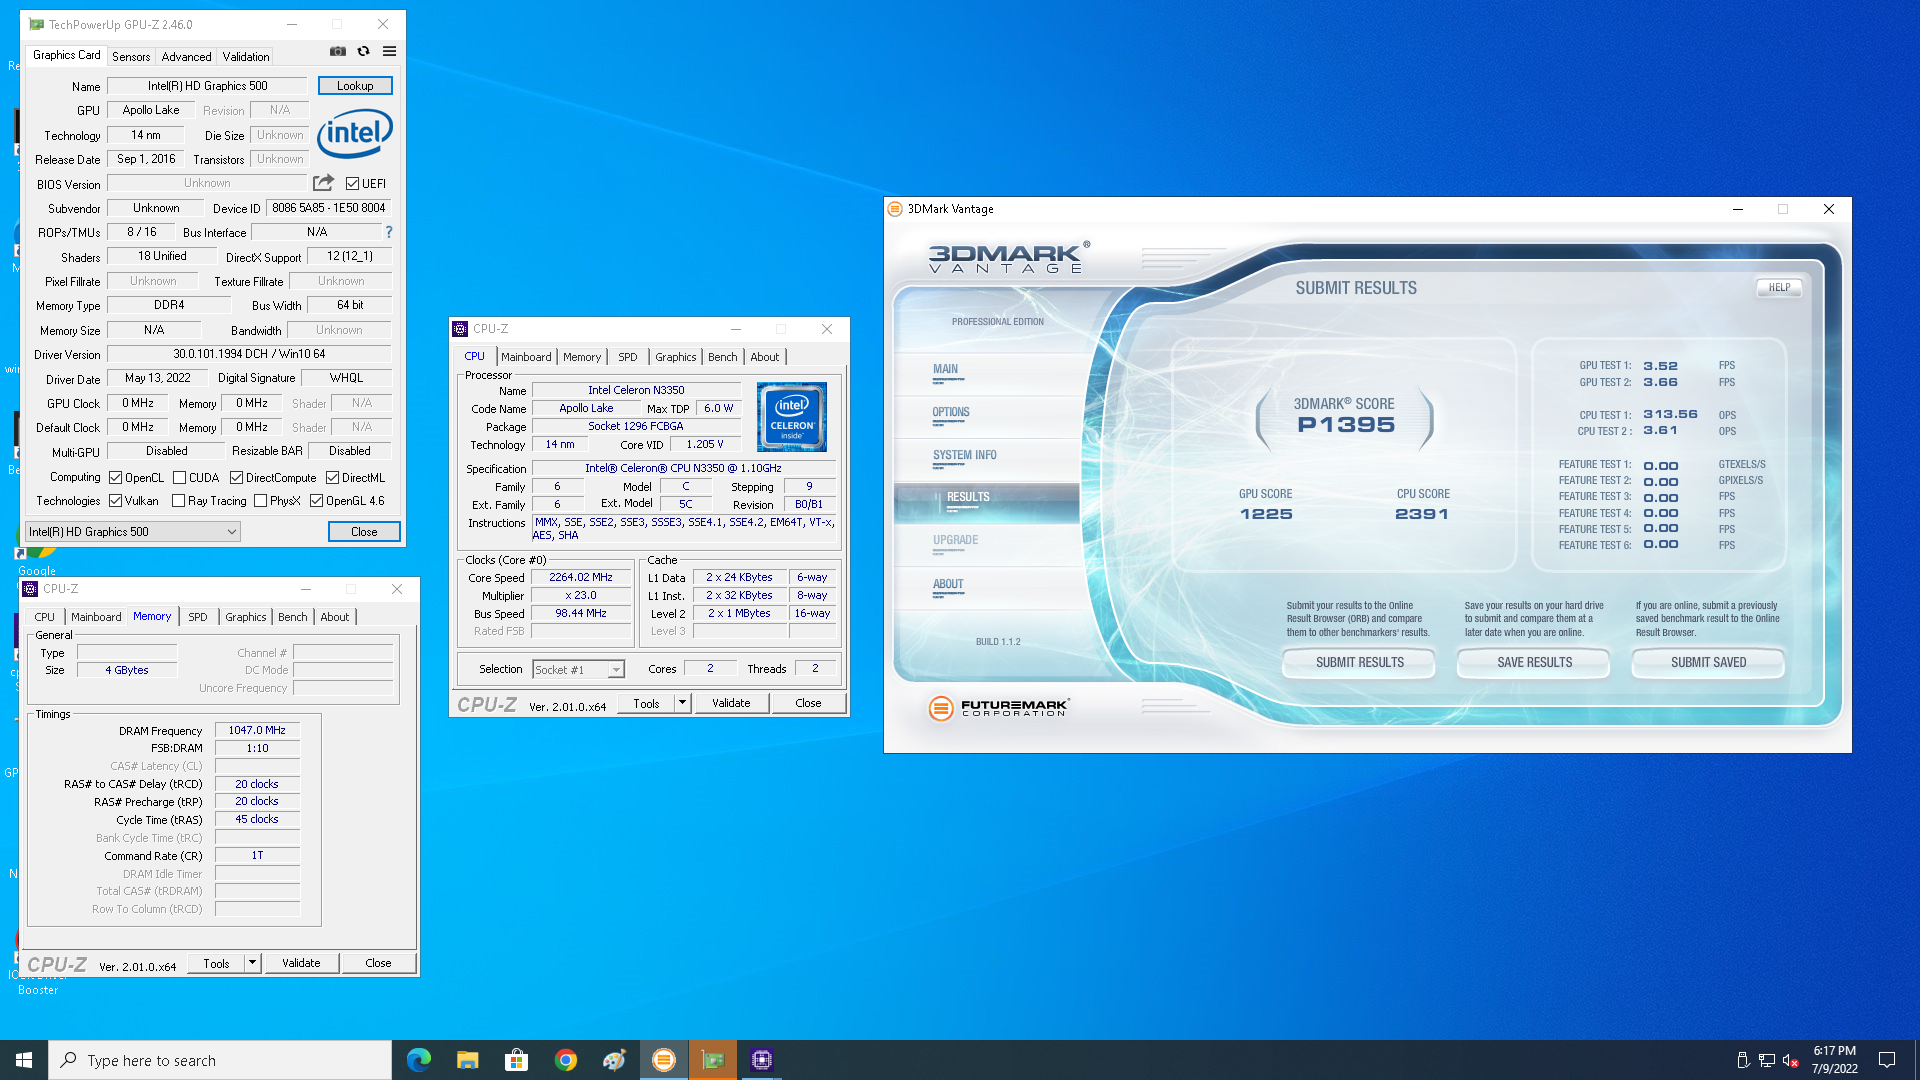The width and height of the screenshot is (1920, 1080).
Task: Click the USB safely remove tray icon
Action: click(x=1743, y=1060)
